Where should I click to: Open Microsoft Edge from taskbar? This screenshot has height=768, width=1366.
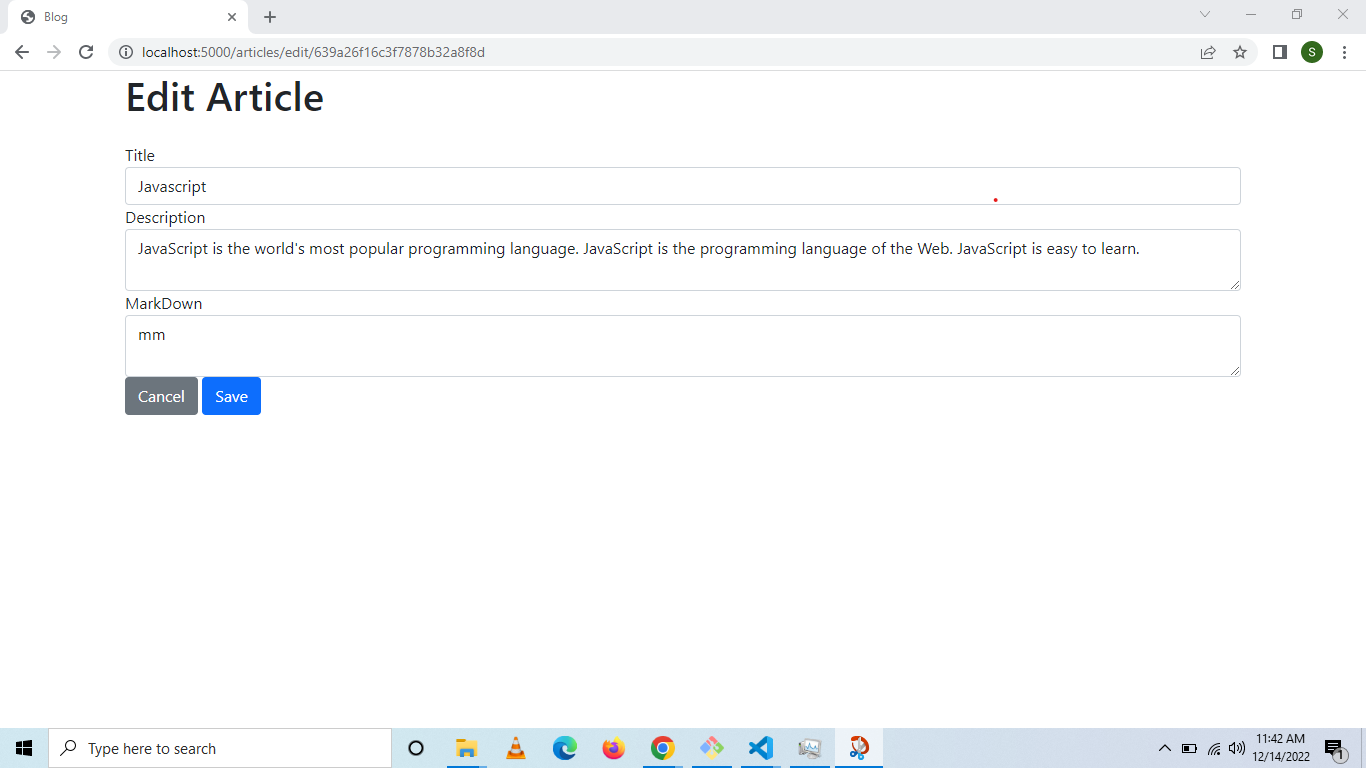coord(565,748)
